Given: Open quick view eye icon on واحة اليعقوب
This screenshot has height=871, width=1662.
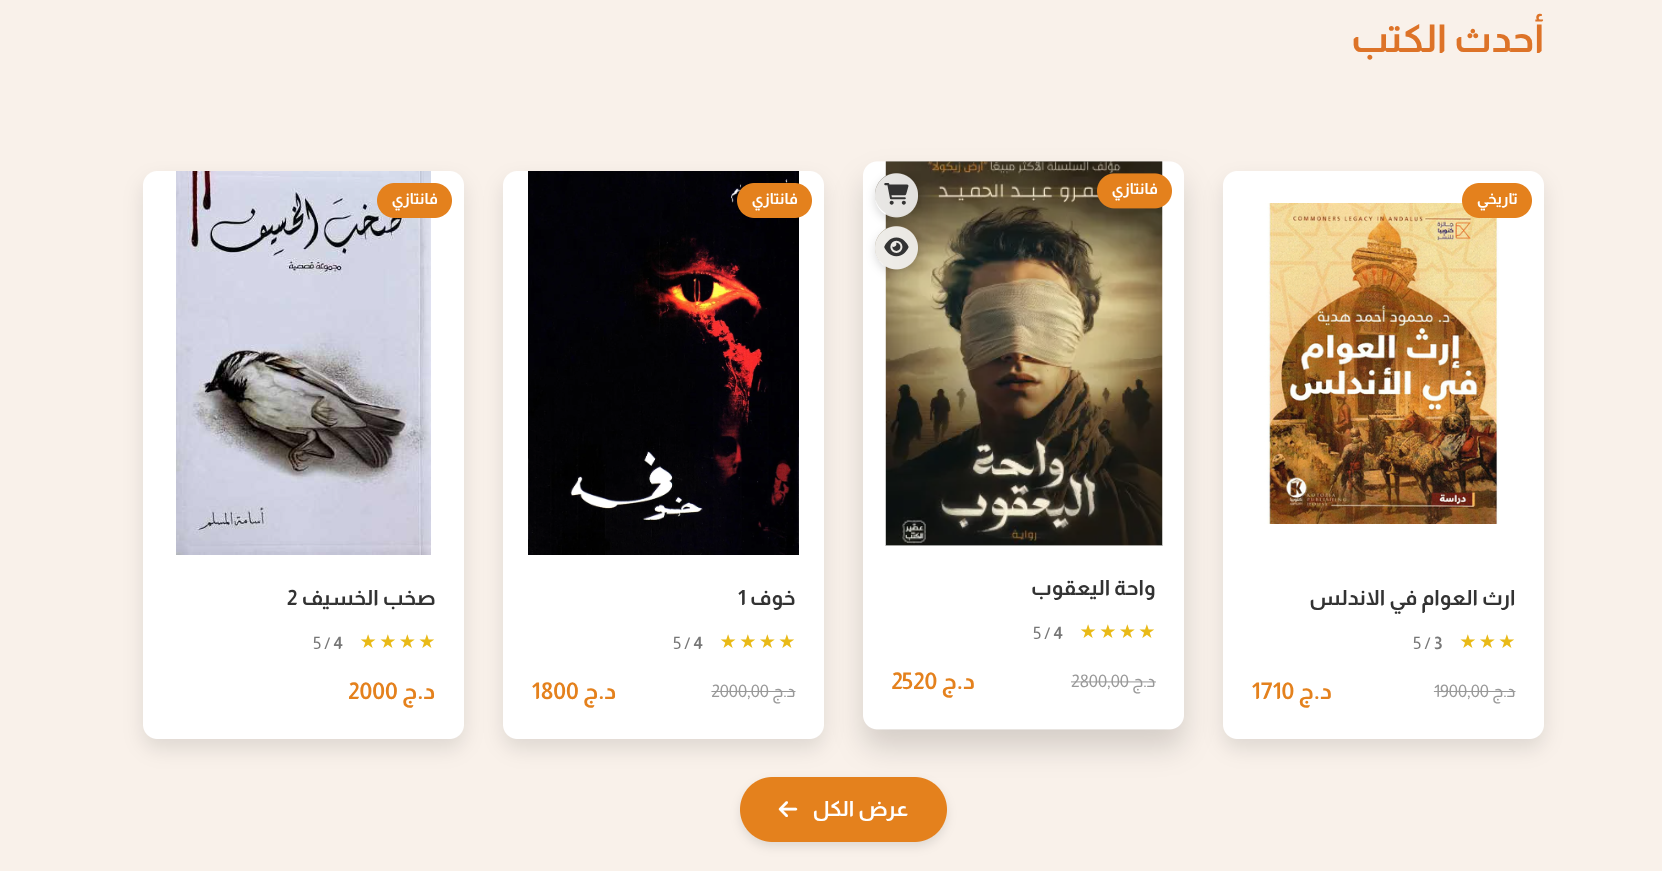Looking at the screenshot, I should point(896,247).
